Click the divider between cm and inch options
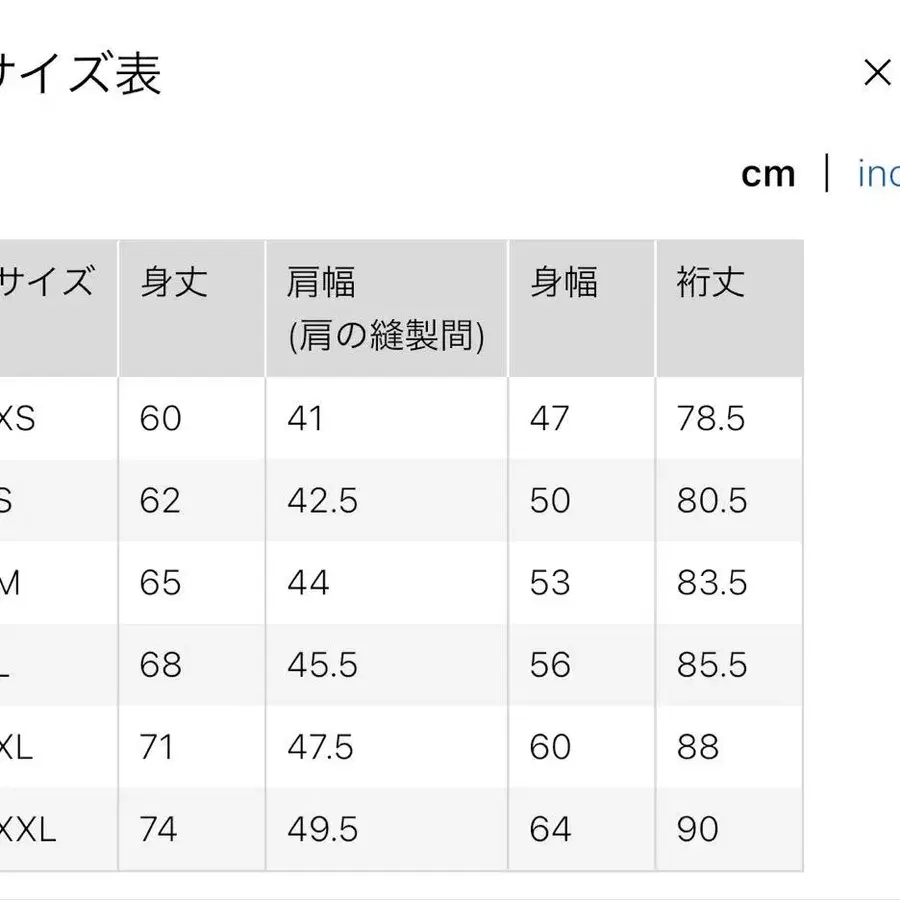Screen dimensions: 900x900 tap(829, 173)
